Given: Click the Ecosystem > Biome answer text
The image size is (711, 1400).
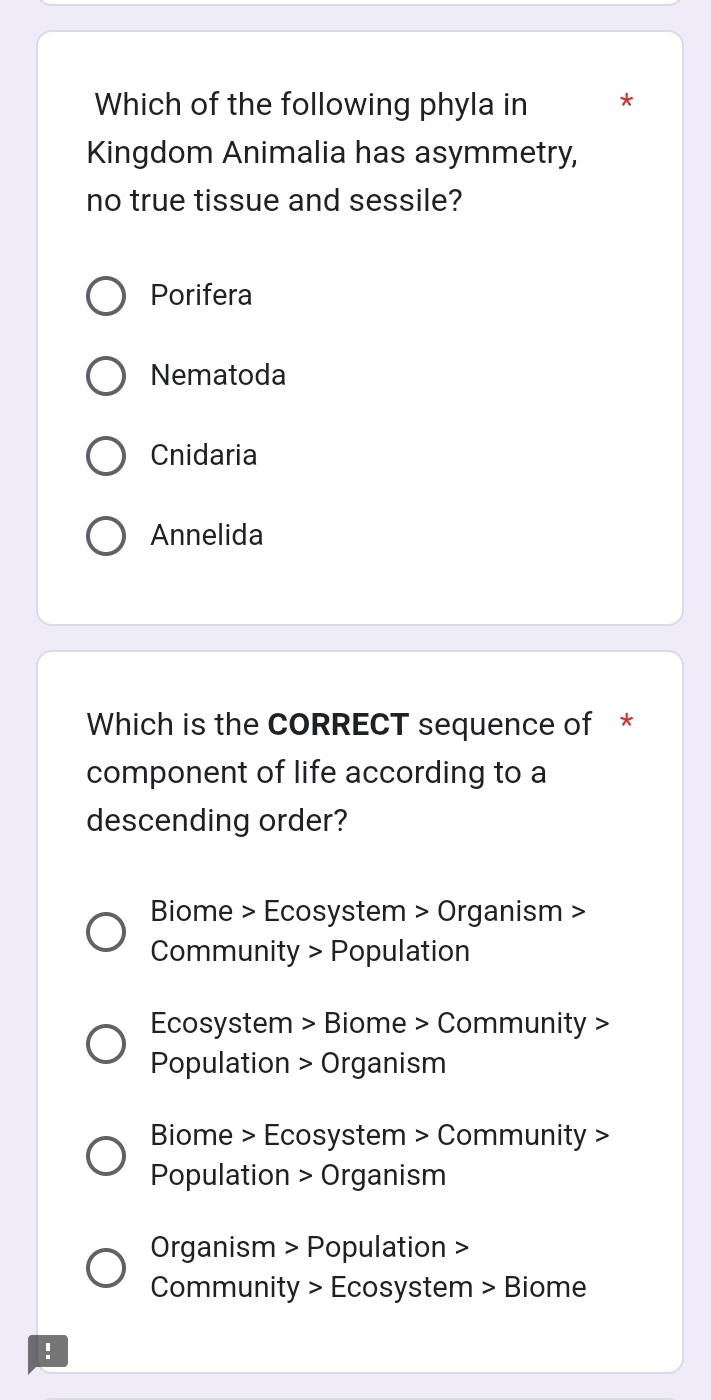Looking at the screenshot, I should 380,1043.
